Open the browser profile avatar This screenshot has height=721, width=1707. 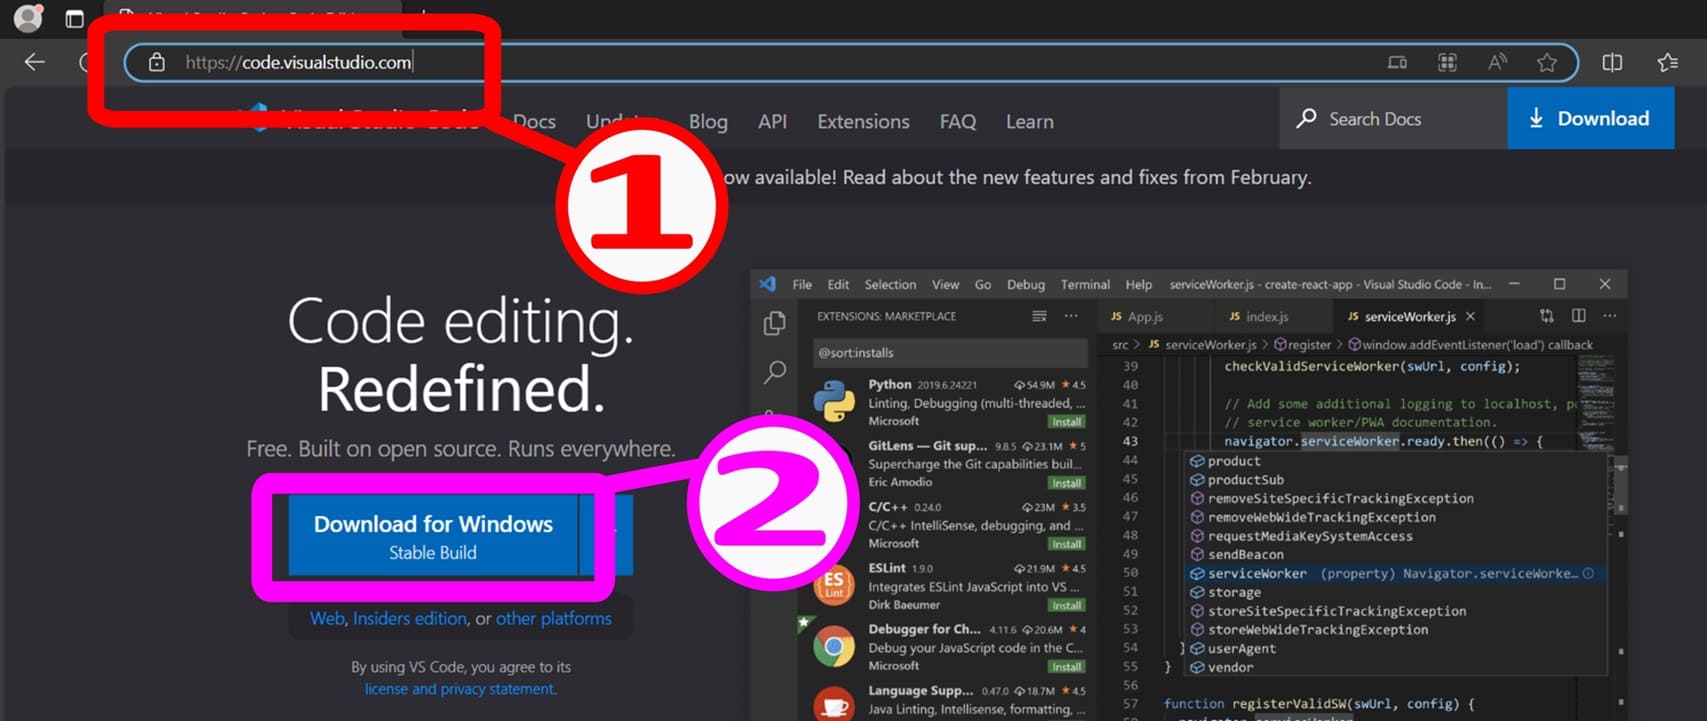(x=28, y=17)
